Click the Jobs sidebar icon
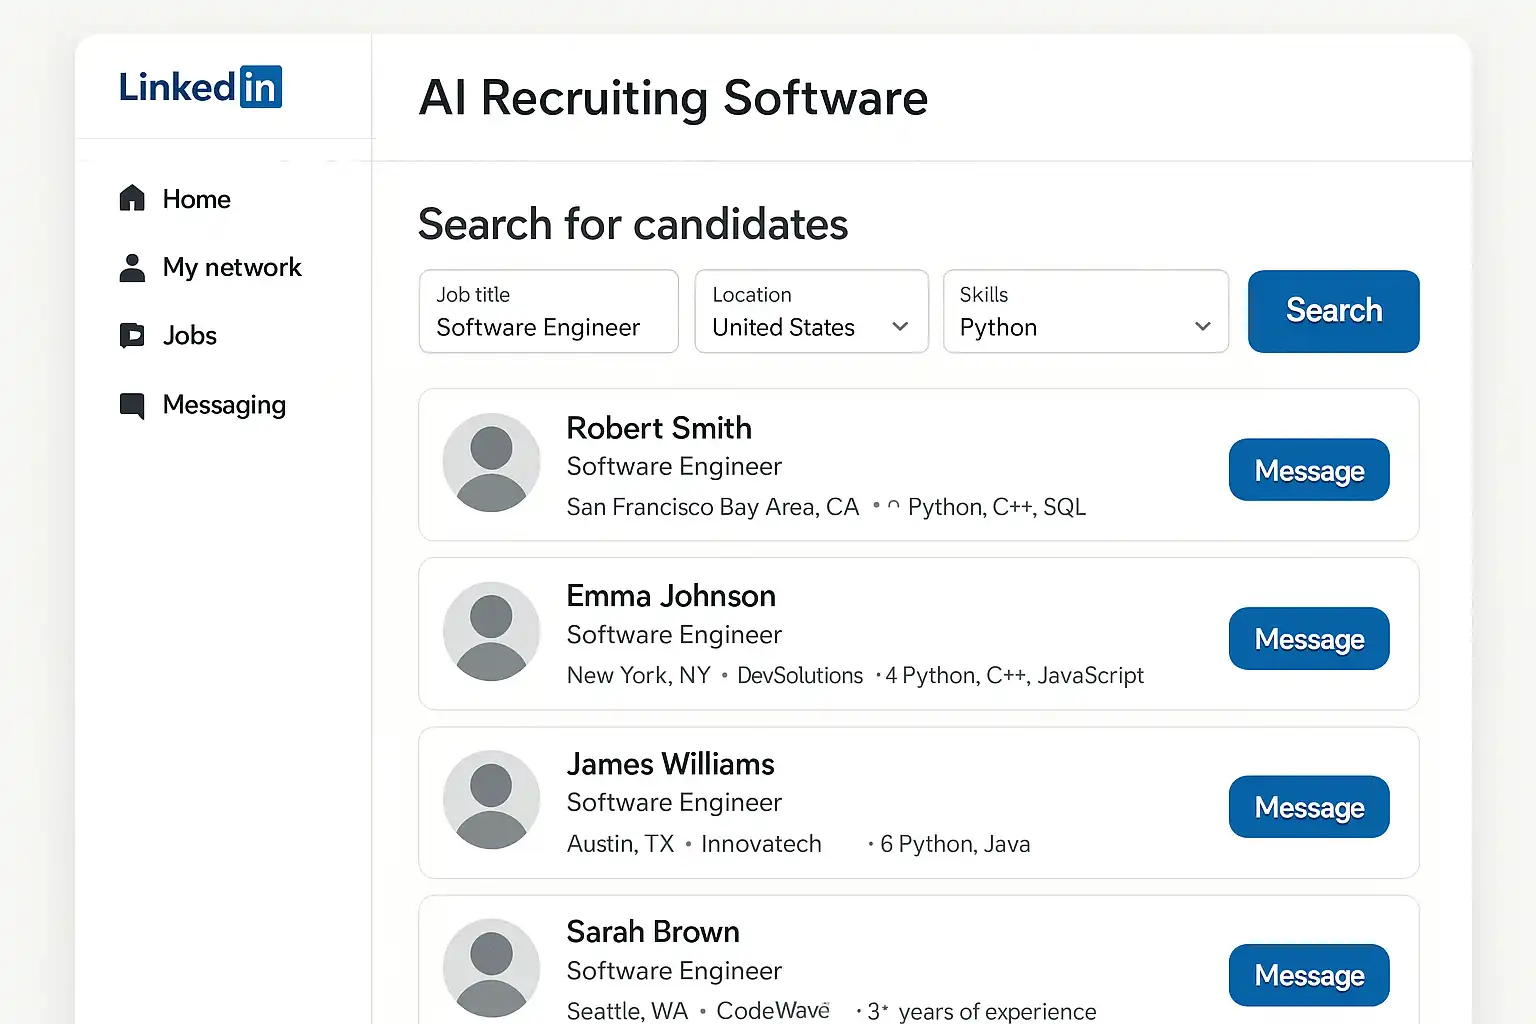The height and width of the screenshot is (1024, 1536). pyautogui.click(x=132, y=335)
